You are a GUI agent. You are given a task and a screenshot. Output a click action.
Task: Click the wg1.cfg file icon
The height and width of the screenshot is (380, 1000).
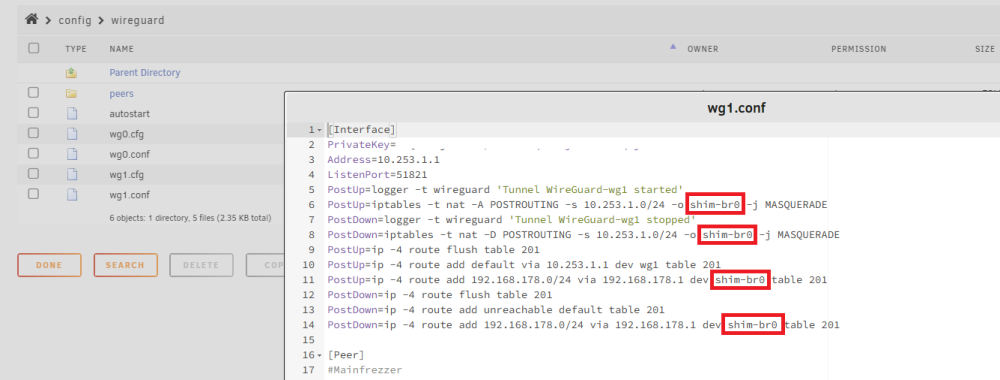pos(72,174)
